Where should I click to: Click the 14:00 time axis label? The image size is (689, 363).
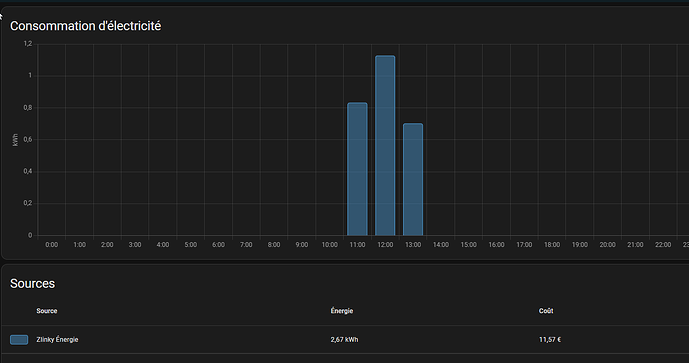pos(441,245)
